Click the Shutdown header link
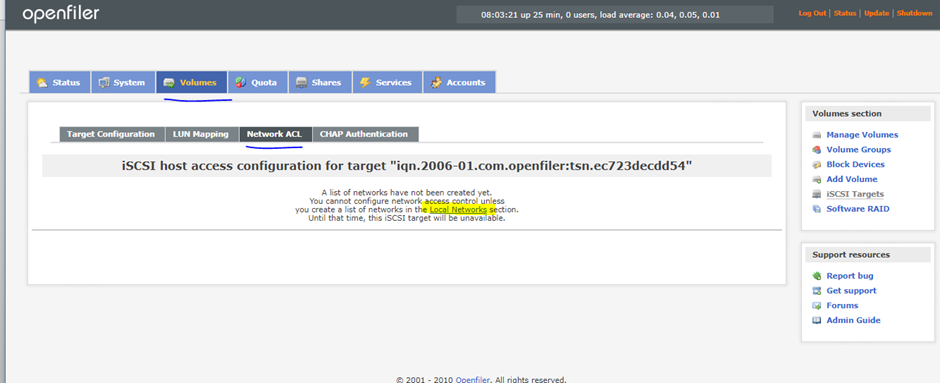The width and height of the screenshot is (940, 383). click(x=915, y=13)
